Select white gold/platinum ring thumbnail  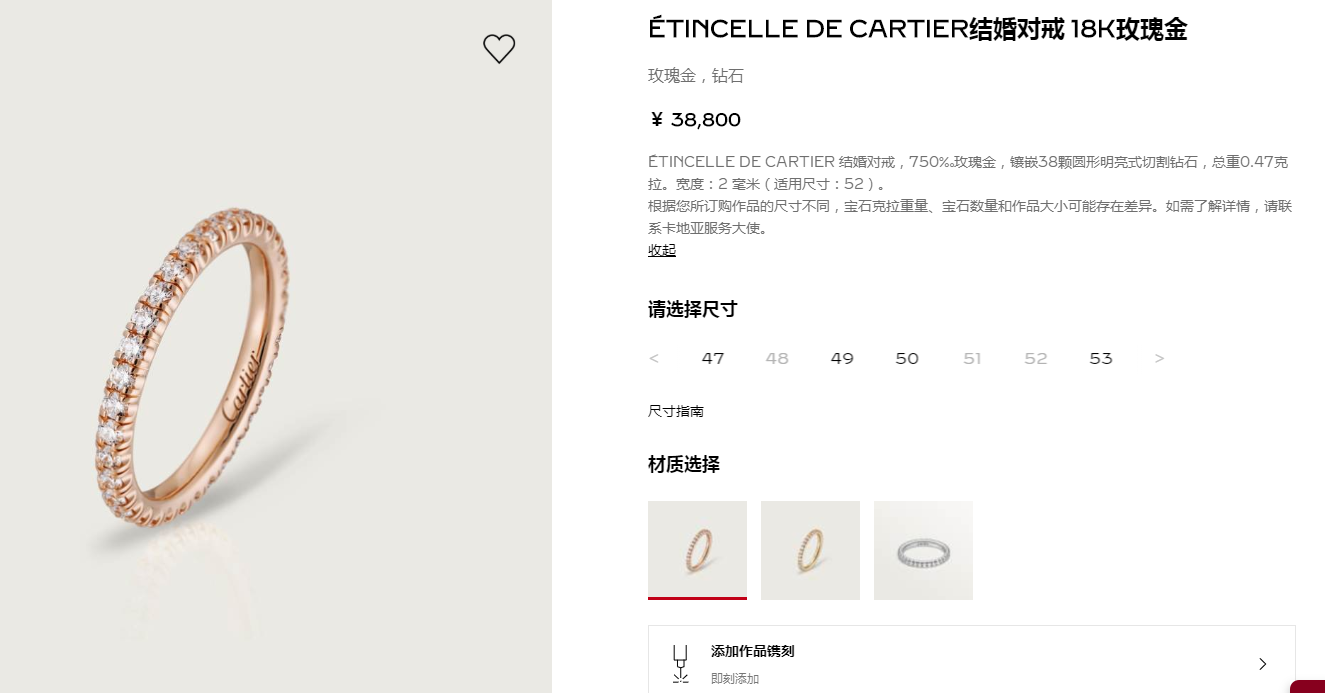[x=923, y=550]
